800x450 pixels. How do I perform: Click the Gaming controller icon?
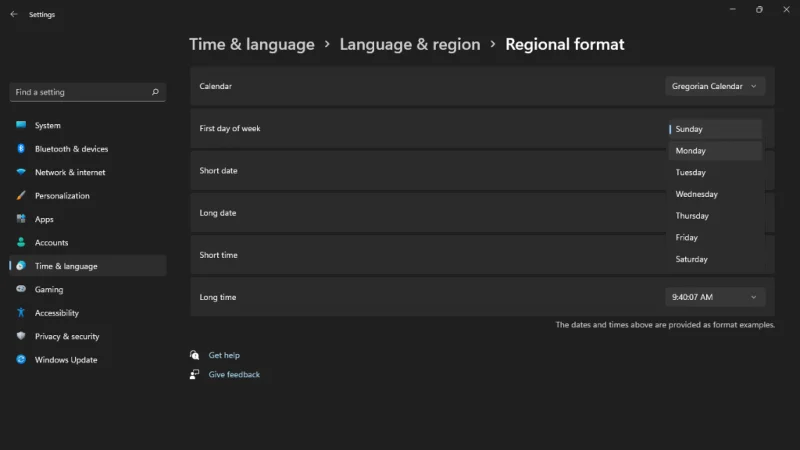21,288
